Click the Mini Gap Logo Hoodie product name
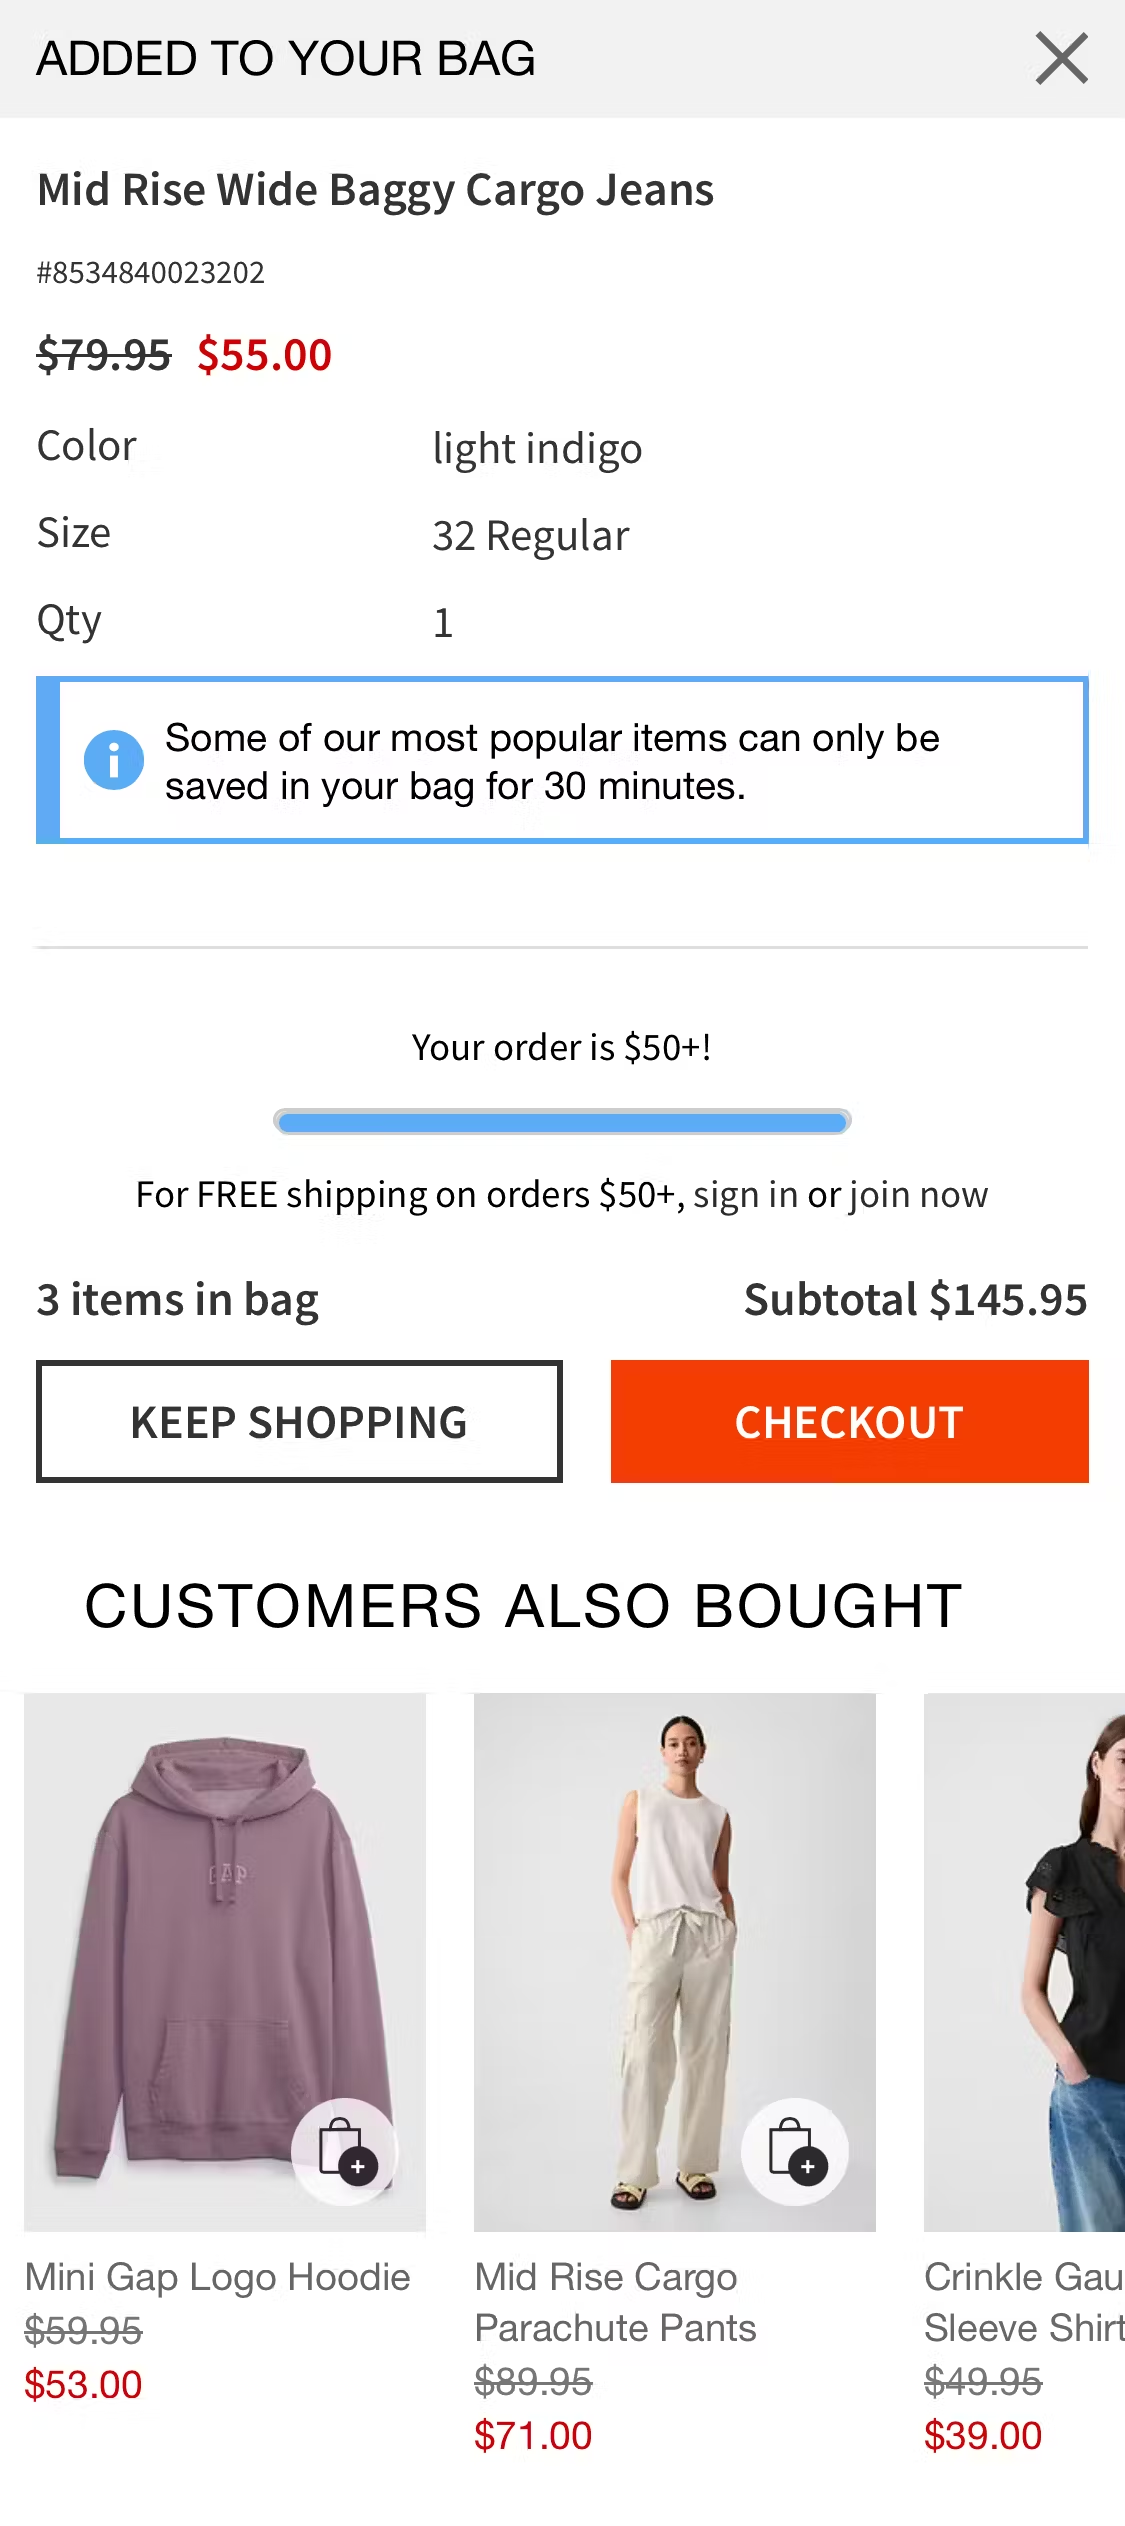The height and width of the screenshot is (2526, 1125). [218, 2277]
